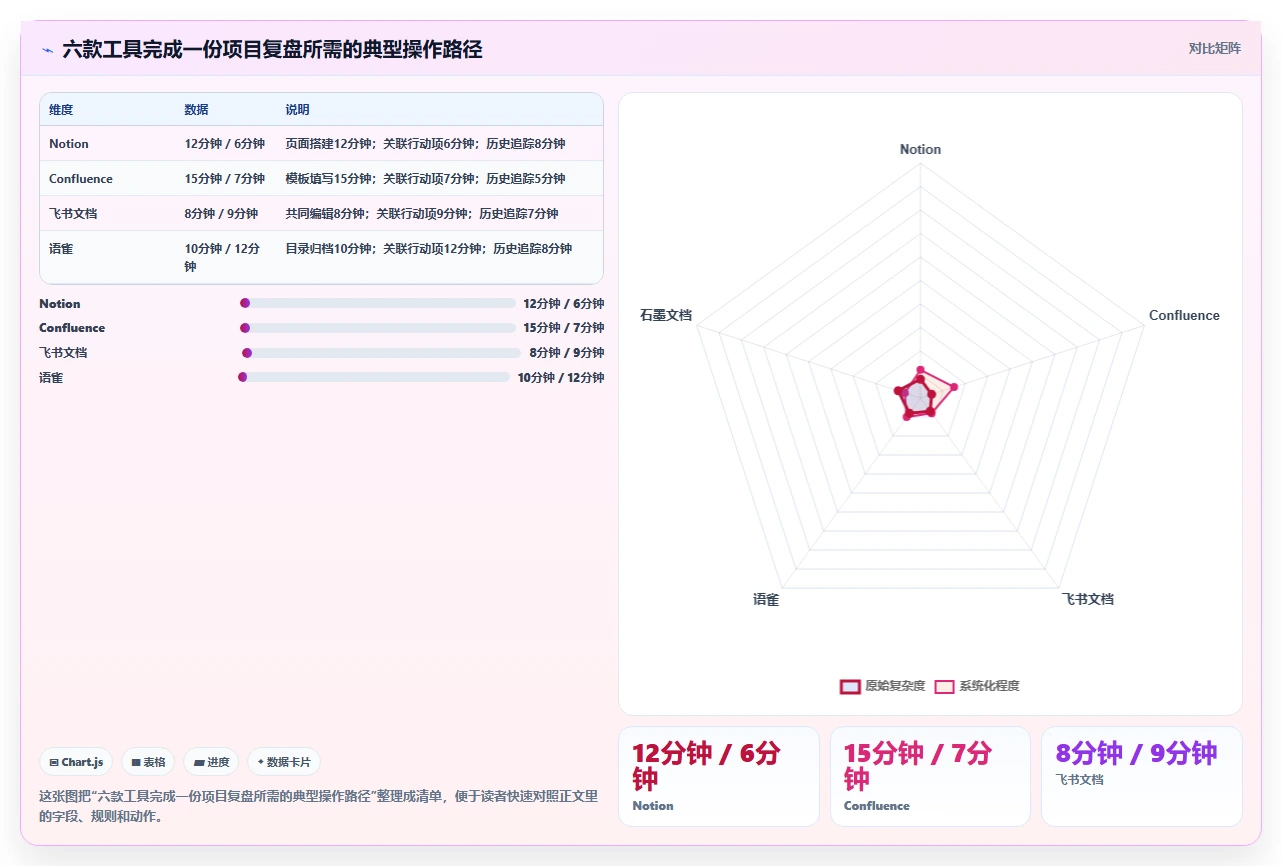Click the Notion label in the progress list
The width and height of the screenshot is (1282, 866).
click(60, 304)
